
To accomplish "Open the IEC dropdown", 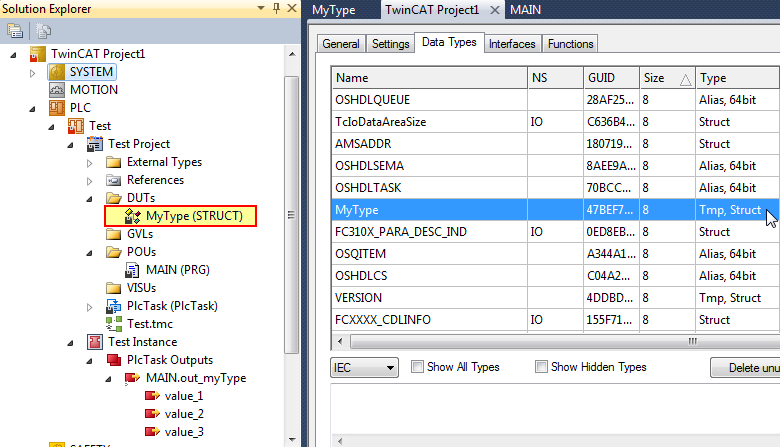I will (x=364, y=368).
